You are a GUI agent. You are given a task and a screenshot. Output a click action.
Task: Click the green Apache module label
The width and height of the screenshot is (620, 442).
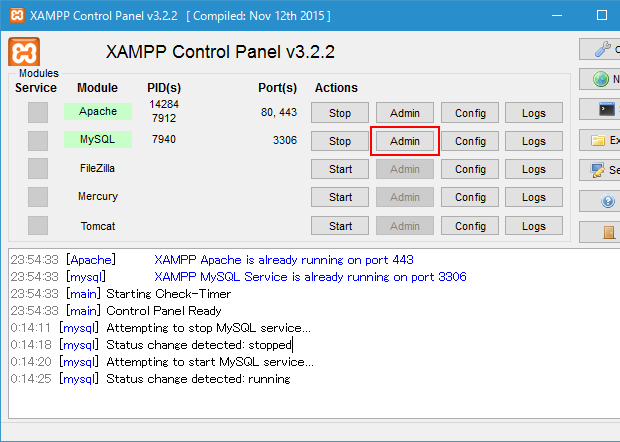(x=98, y=111)
